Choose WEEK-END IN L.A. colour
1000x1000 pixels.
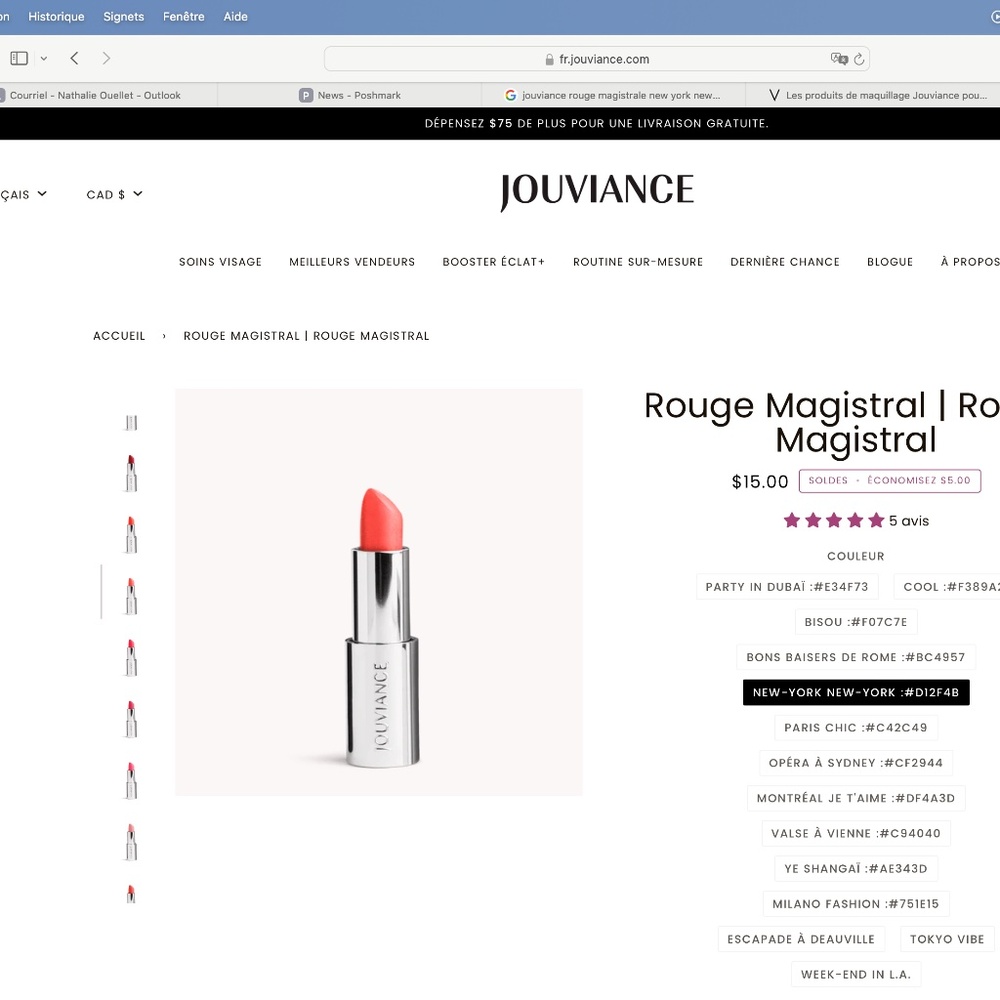[x=856, y=974]
